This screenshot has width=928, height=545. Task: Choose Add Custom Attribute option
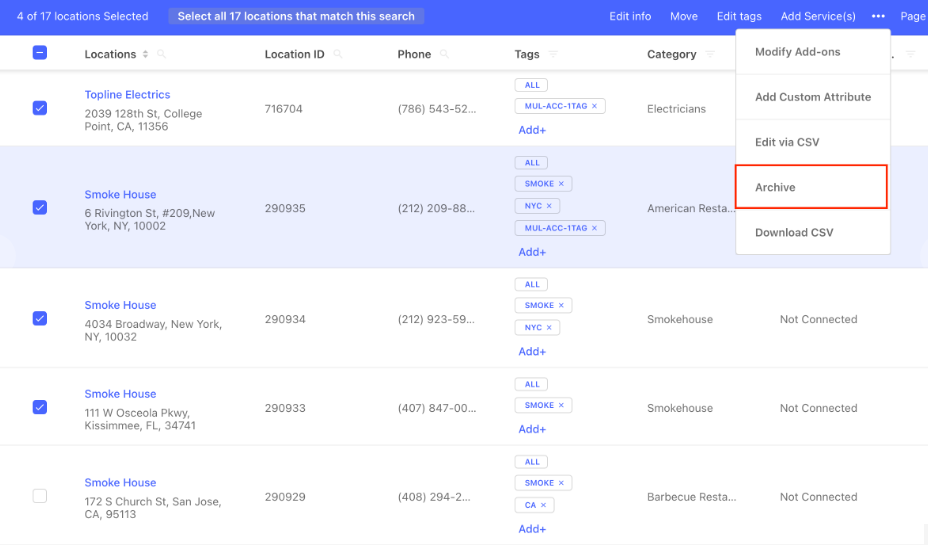pyautogui.click(x=813, y=97)
